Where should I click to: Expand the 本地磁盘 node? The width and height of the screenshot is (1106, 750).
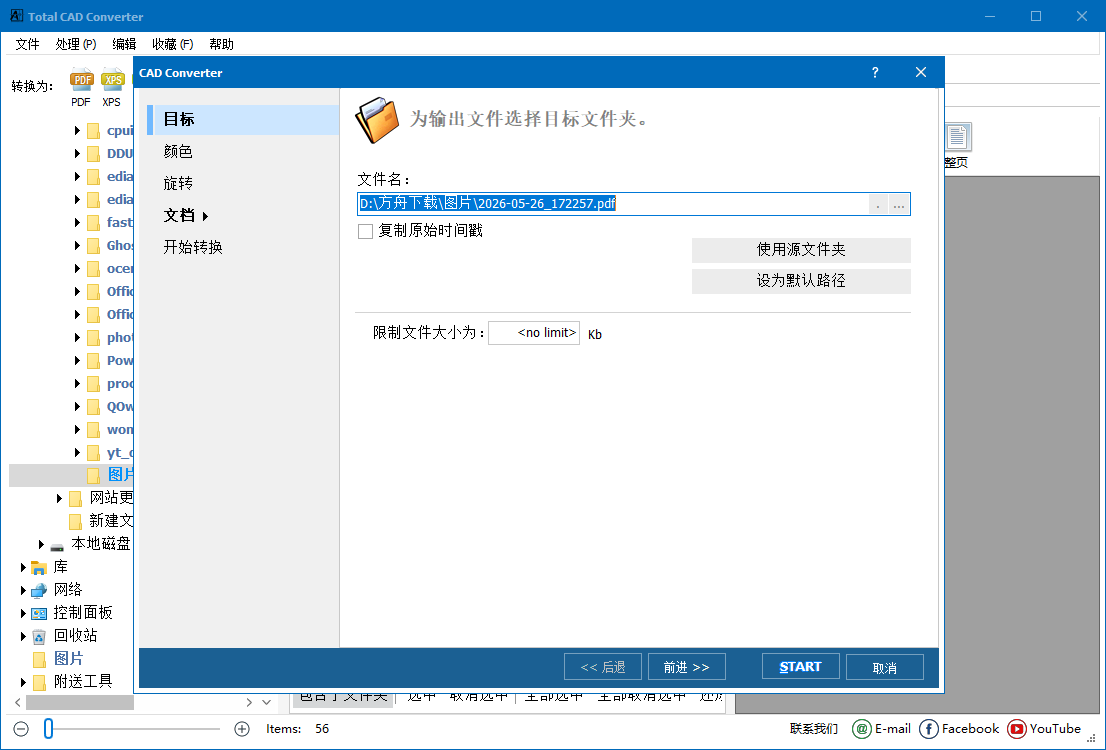(x=41, y=544)
